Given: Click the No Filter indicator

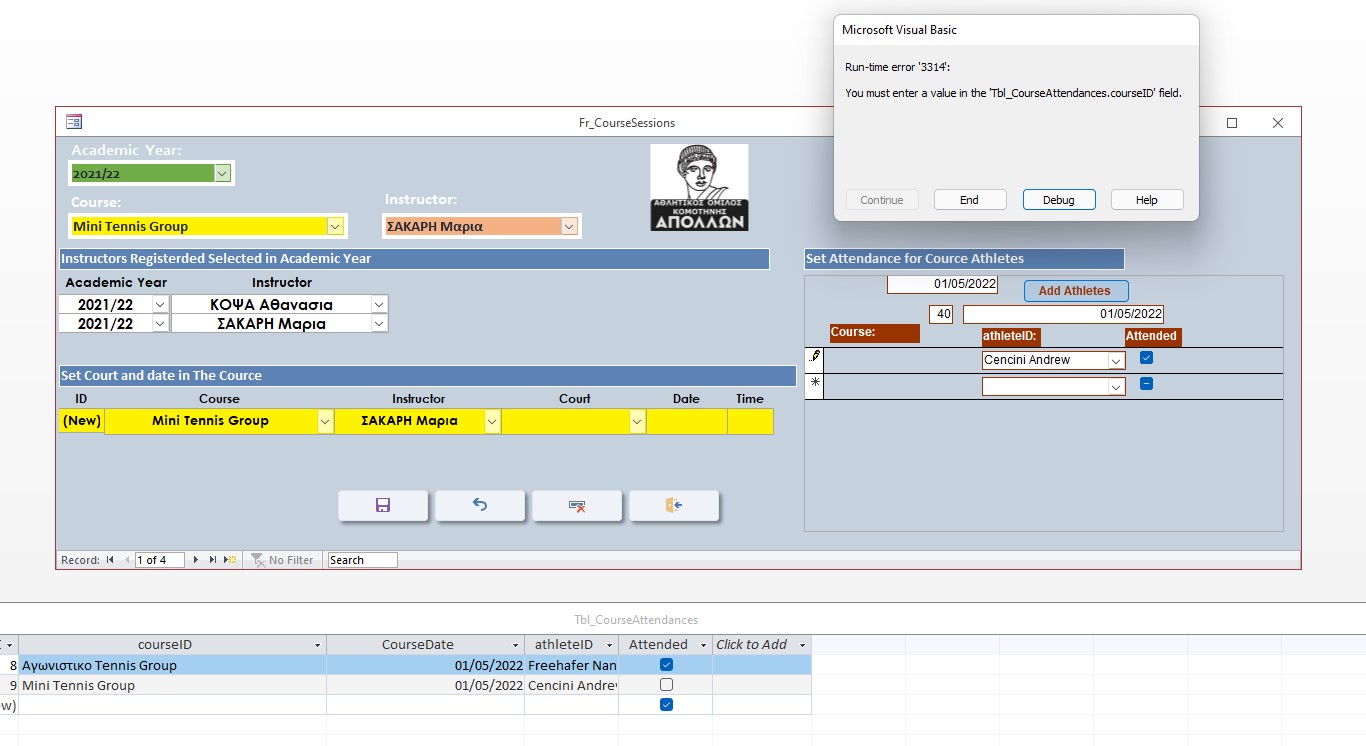Looking at the screenshot, I should [x=282, y=560].
